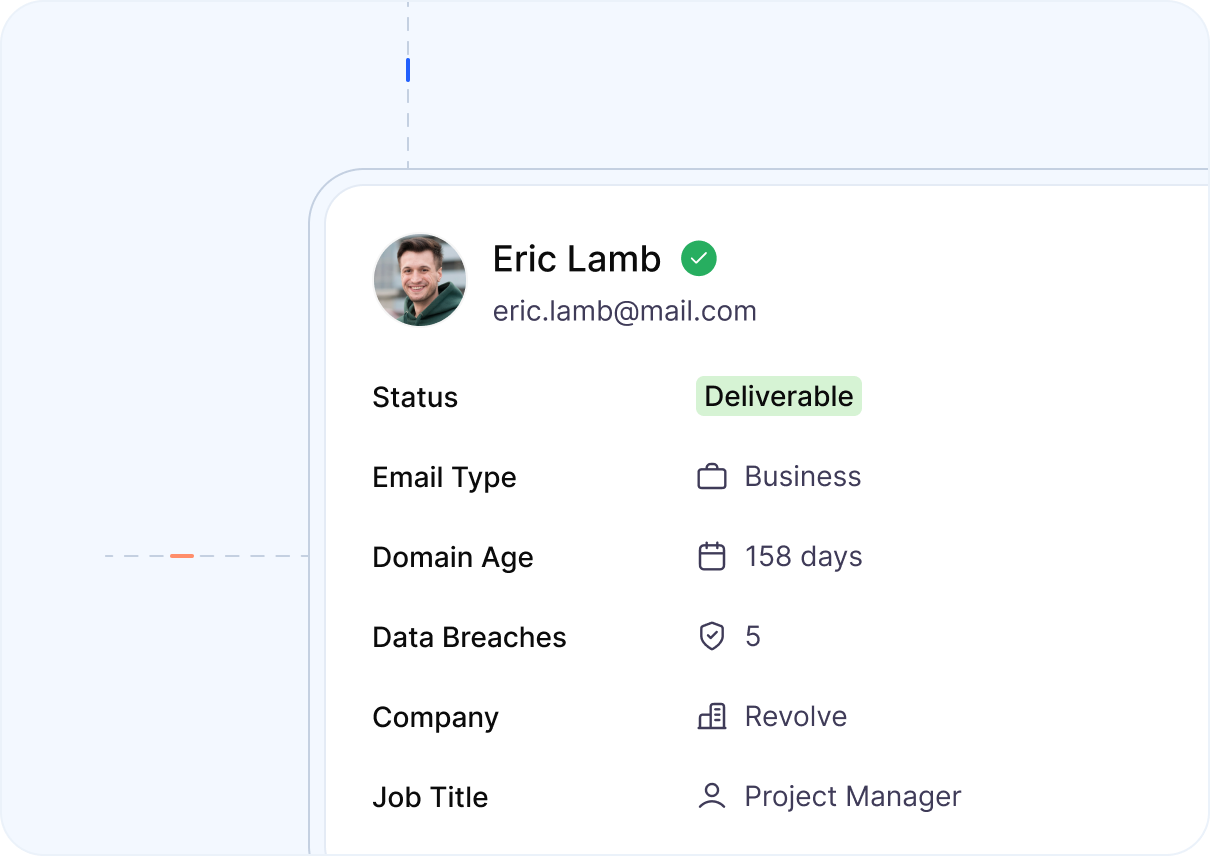Click the person icon beside Project Manager
Screen dimensions: 1210x856
(x=712, y=796)
